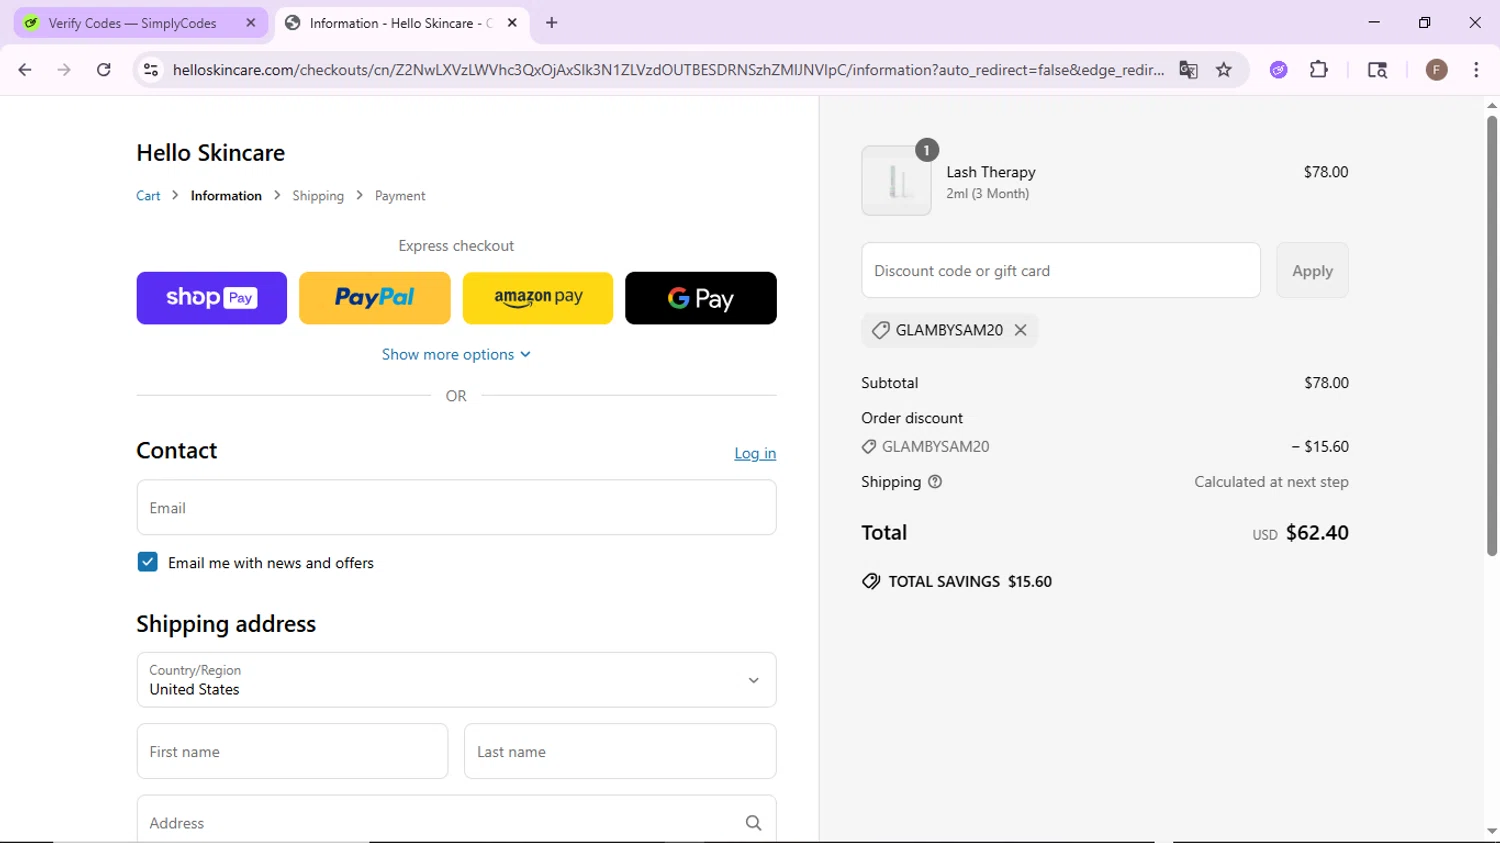The height and width of the screenshot is (843, 1500).
Task: Go back using browser back arrow
Action: tap(25, 70)
